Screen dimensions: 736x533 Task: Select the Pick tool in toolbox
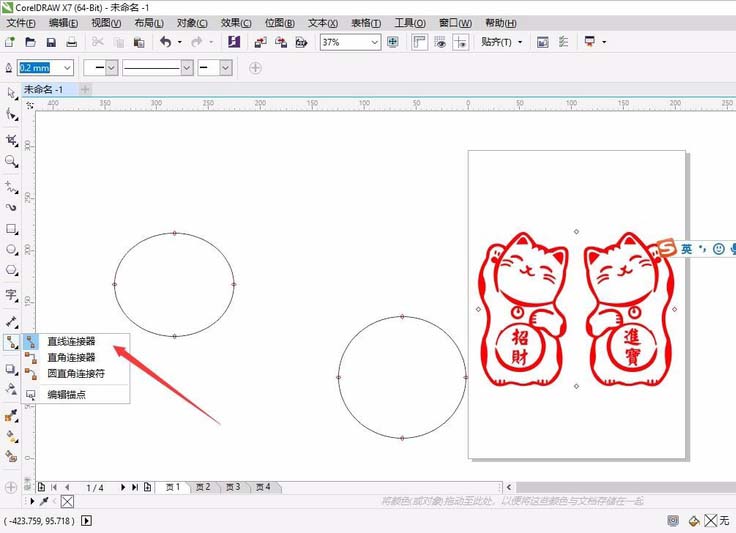click(11, 93)
